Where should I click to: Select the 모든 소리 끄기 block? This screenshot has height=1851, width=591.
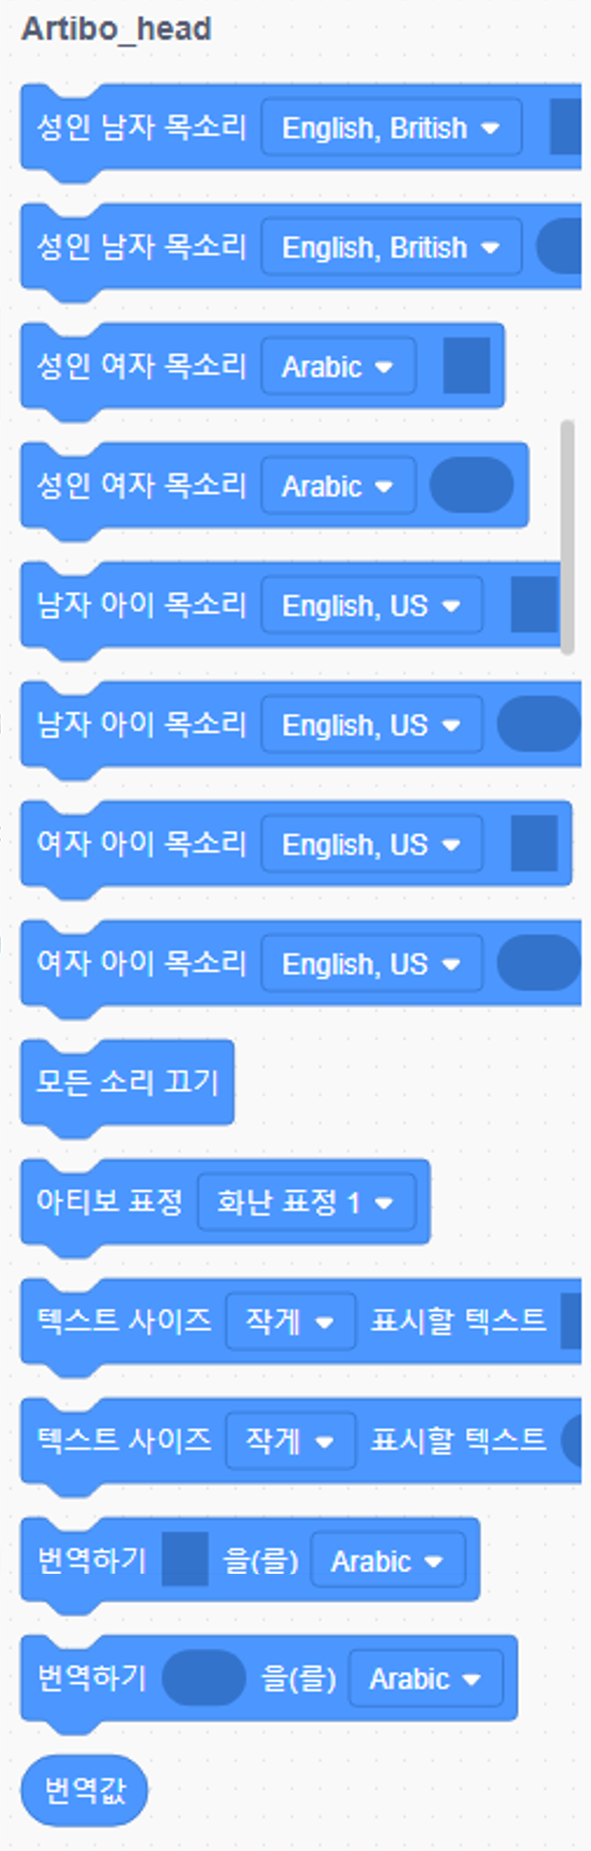click(x=127, y=1082)
